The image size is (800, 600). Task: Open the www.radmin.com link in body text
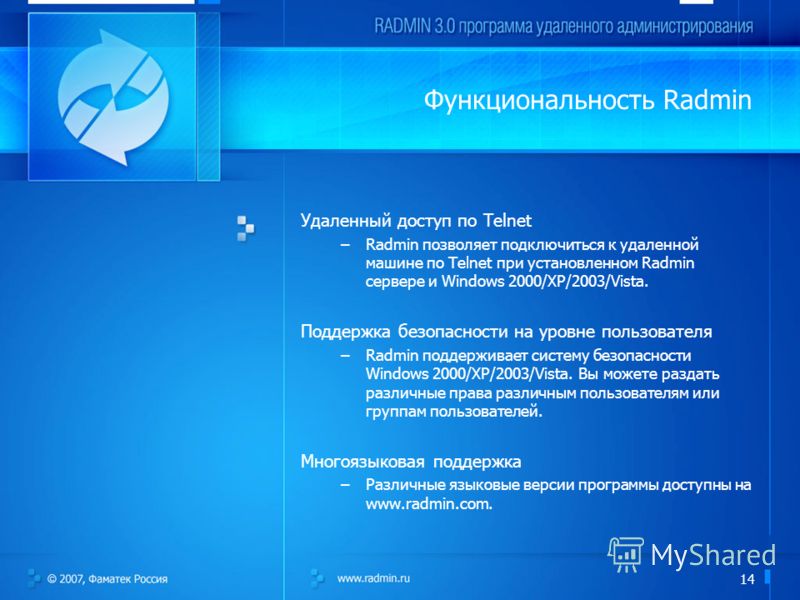point(428,505)
